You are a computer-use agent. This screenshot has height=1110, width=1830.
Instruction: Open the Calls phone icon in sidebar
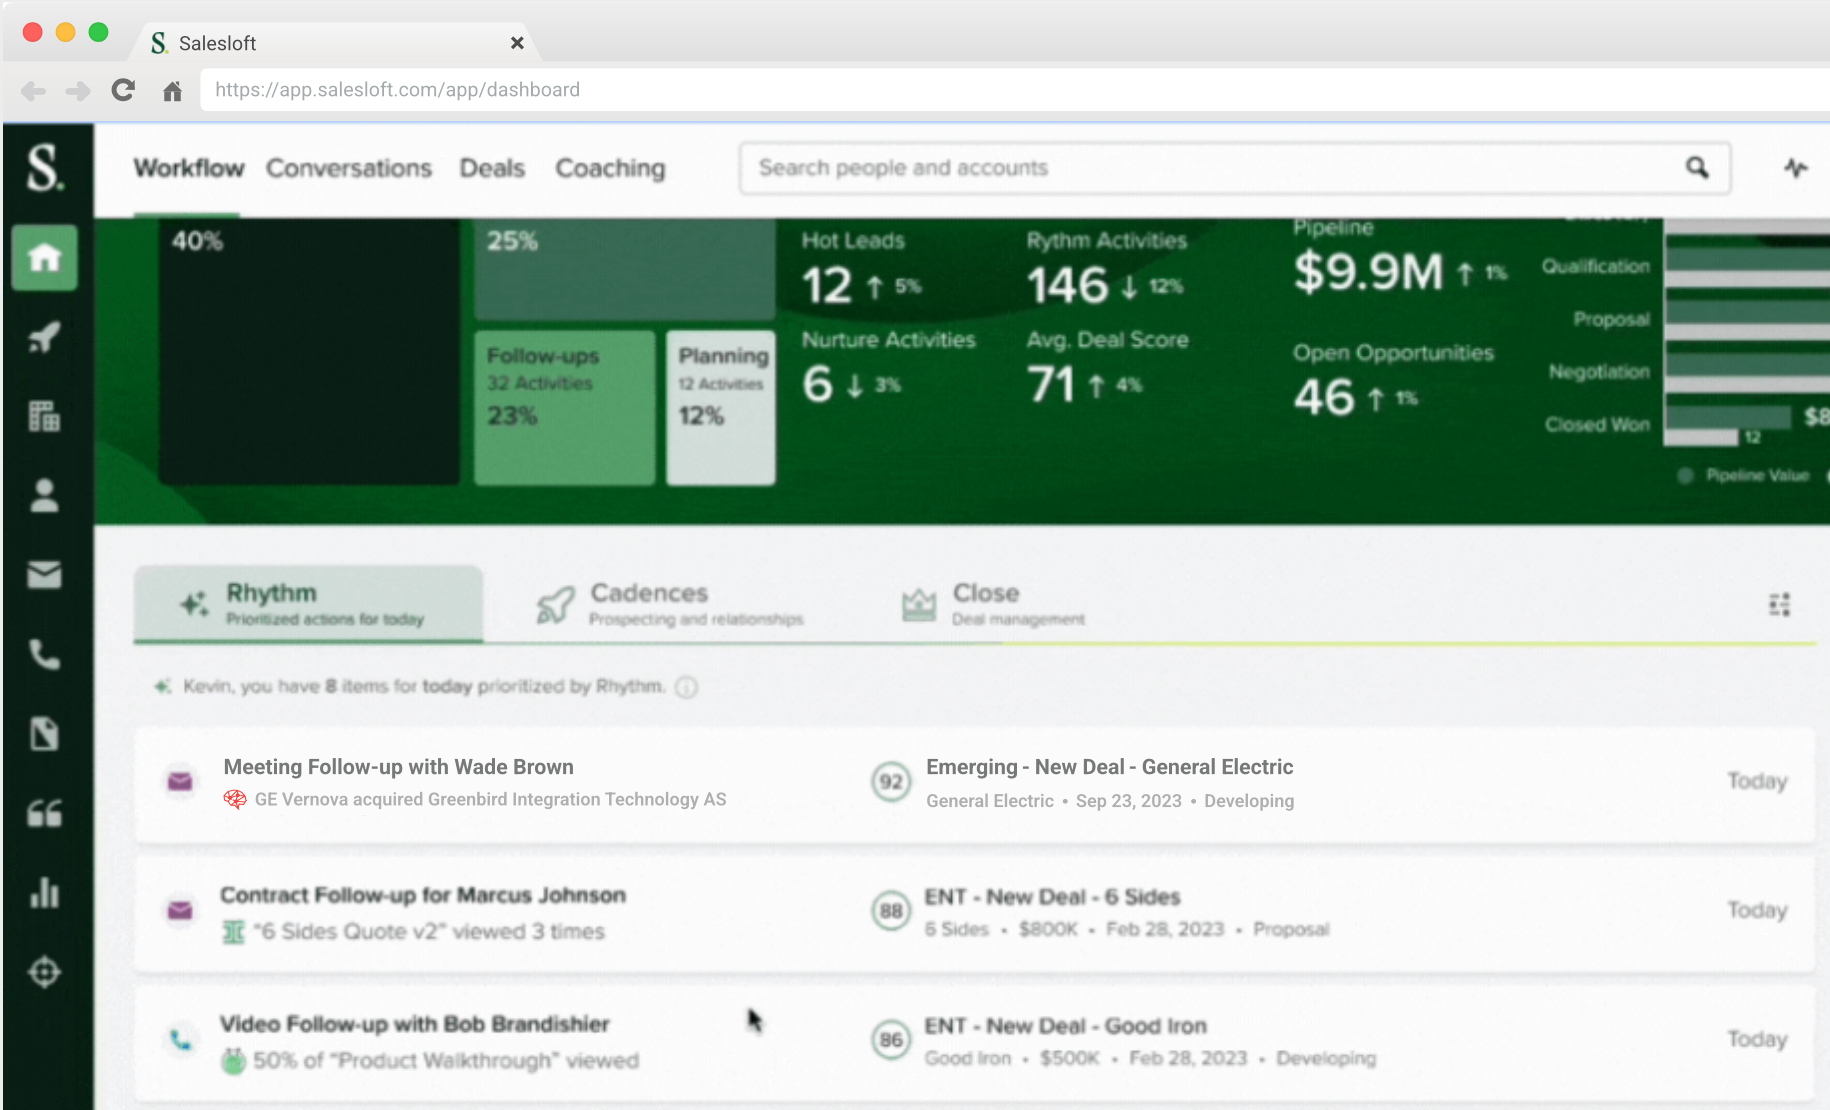pyautogui.click(x=44, y=655)
